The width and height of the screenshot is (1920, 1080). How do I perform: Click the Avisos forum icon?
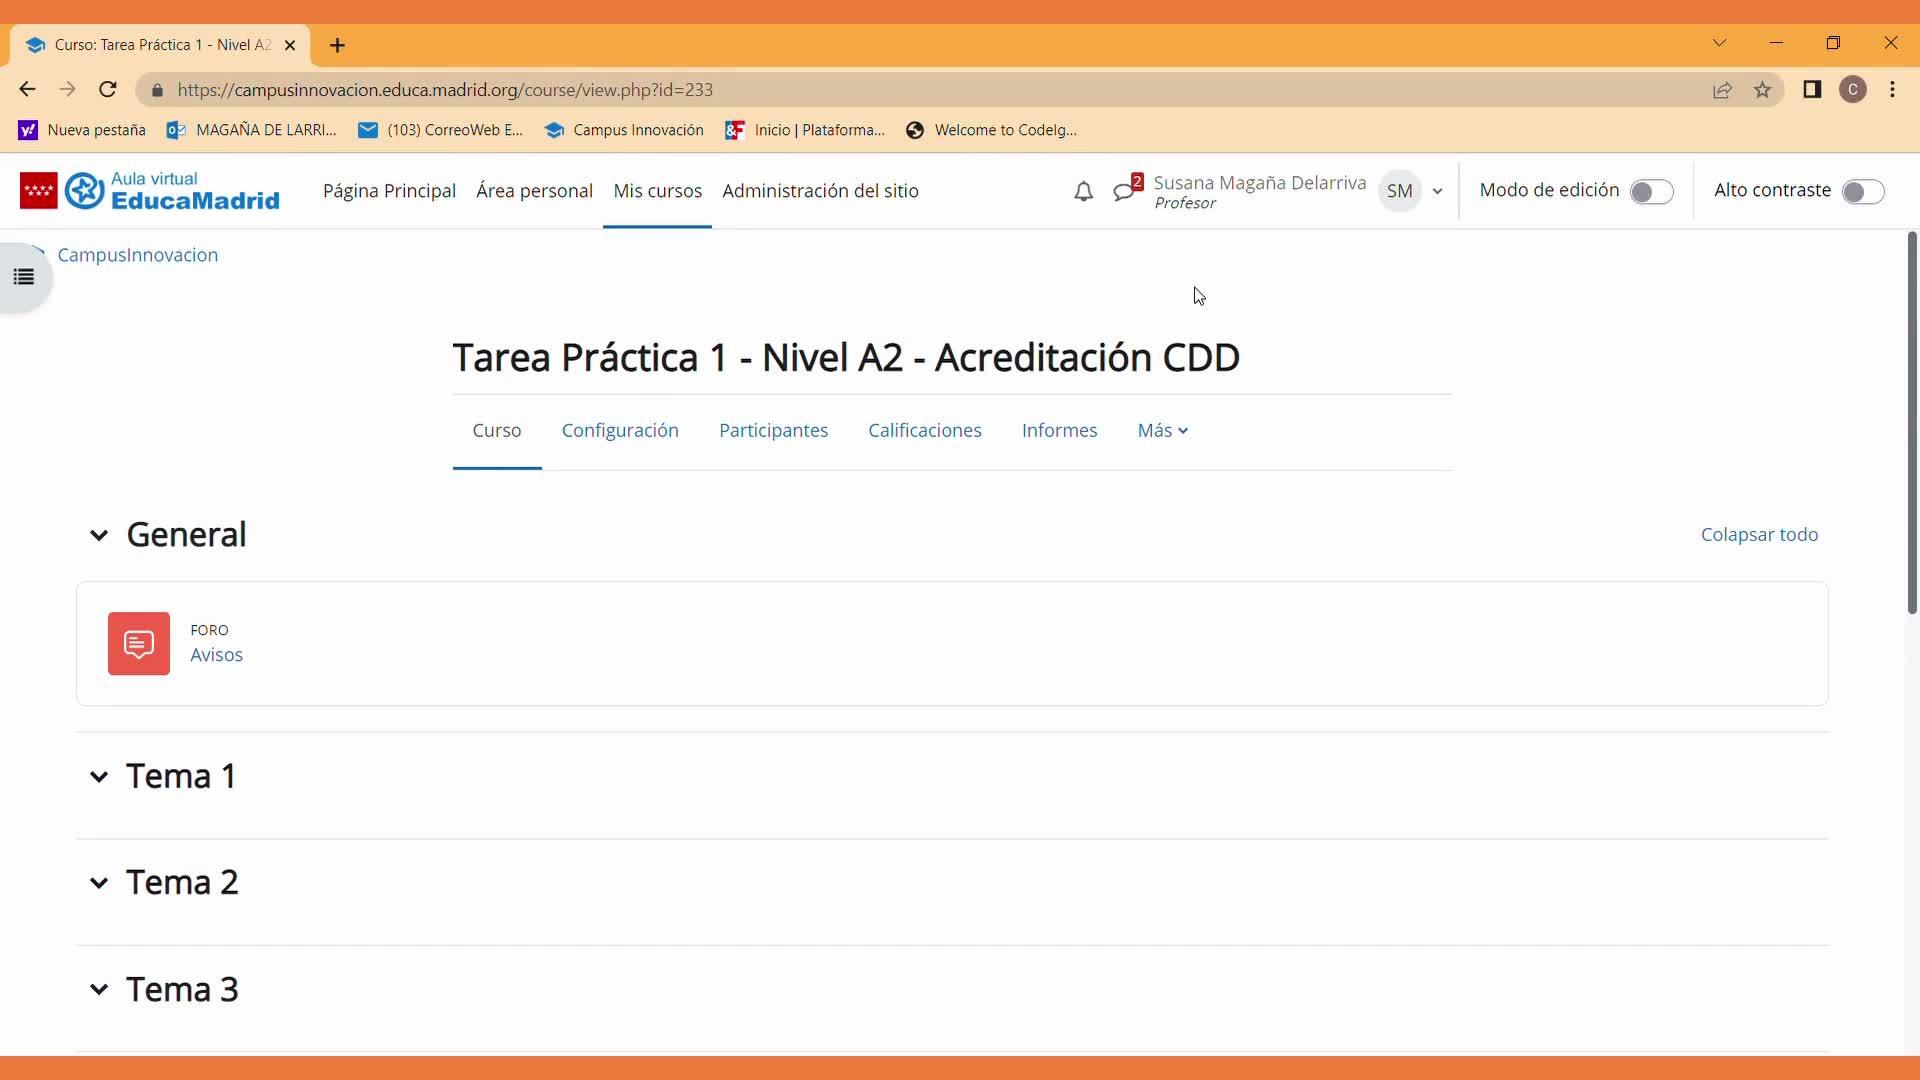(x=139, y=644)
